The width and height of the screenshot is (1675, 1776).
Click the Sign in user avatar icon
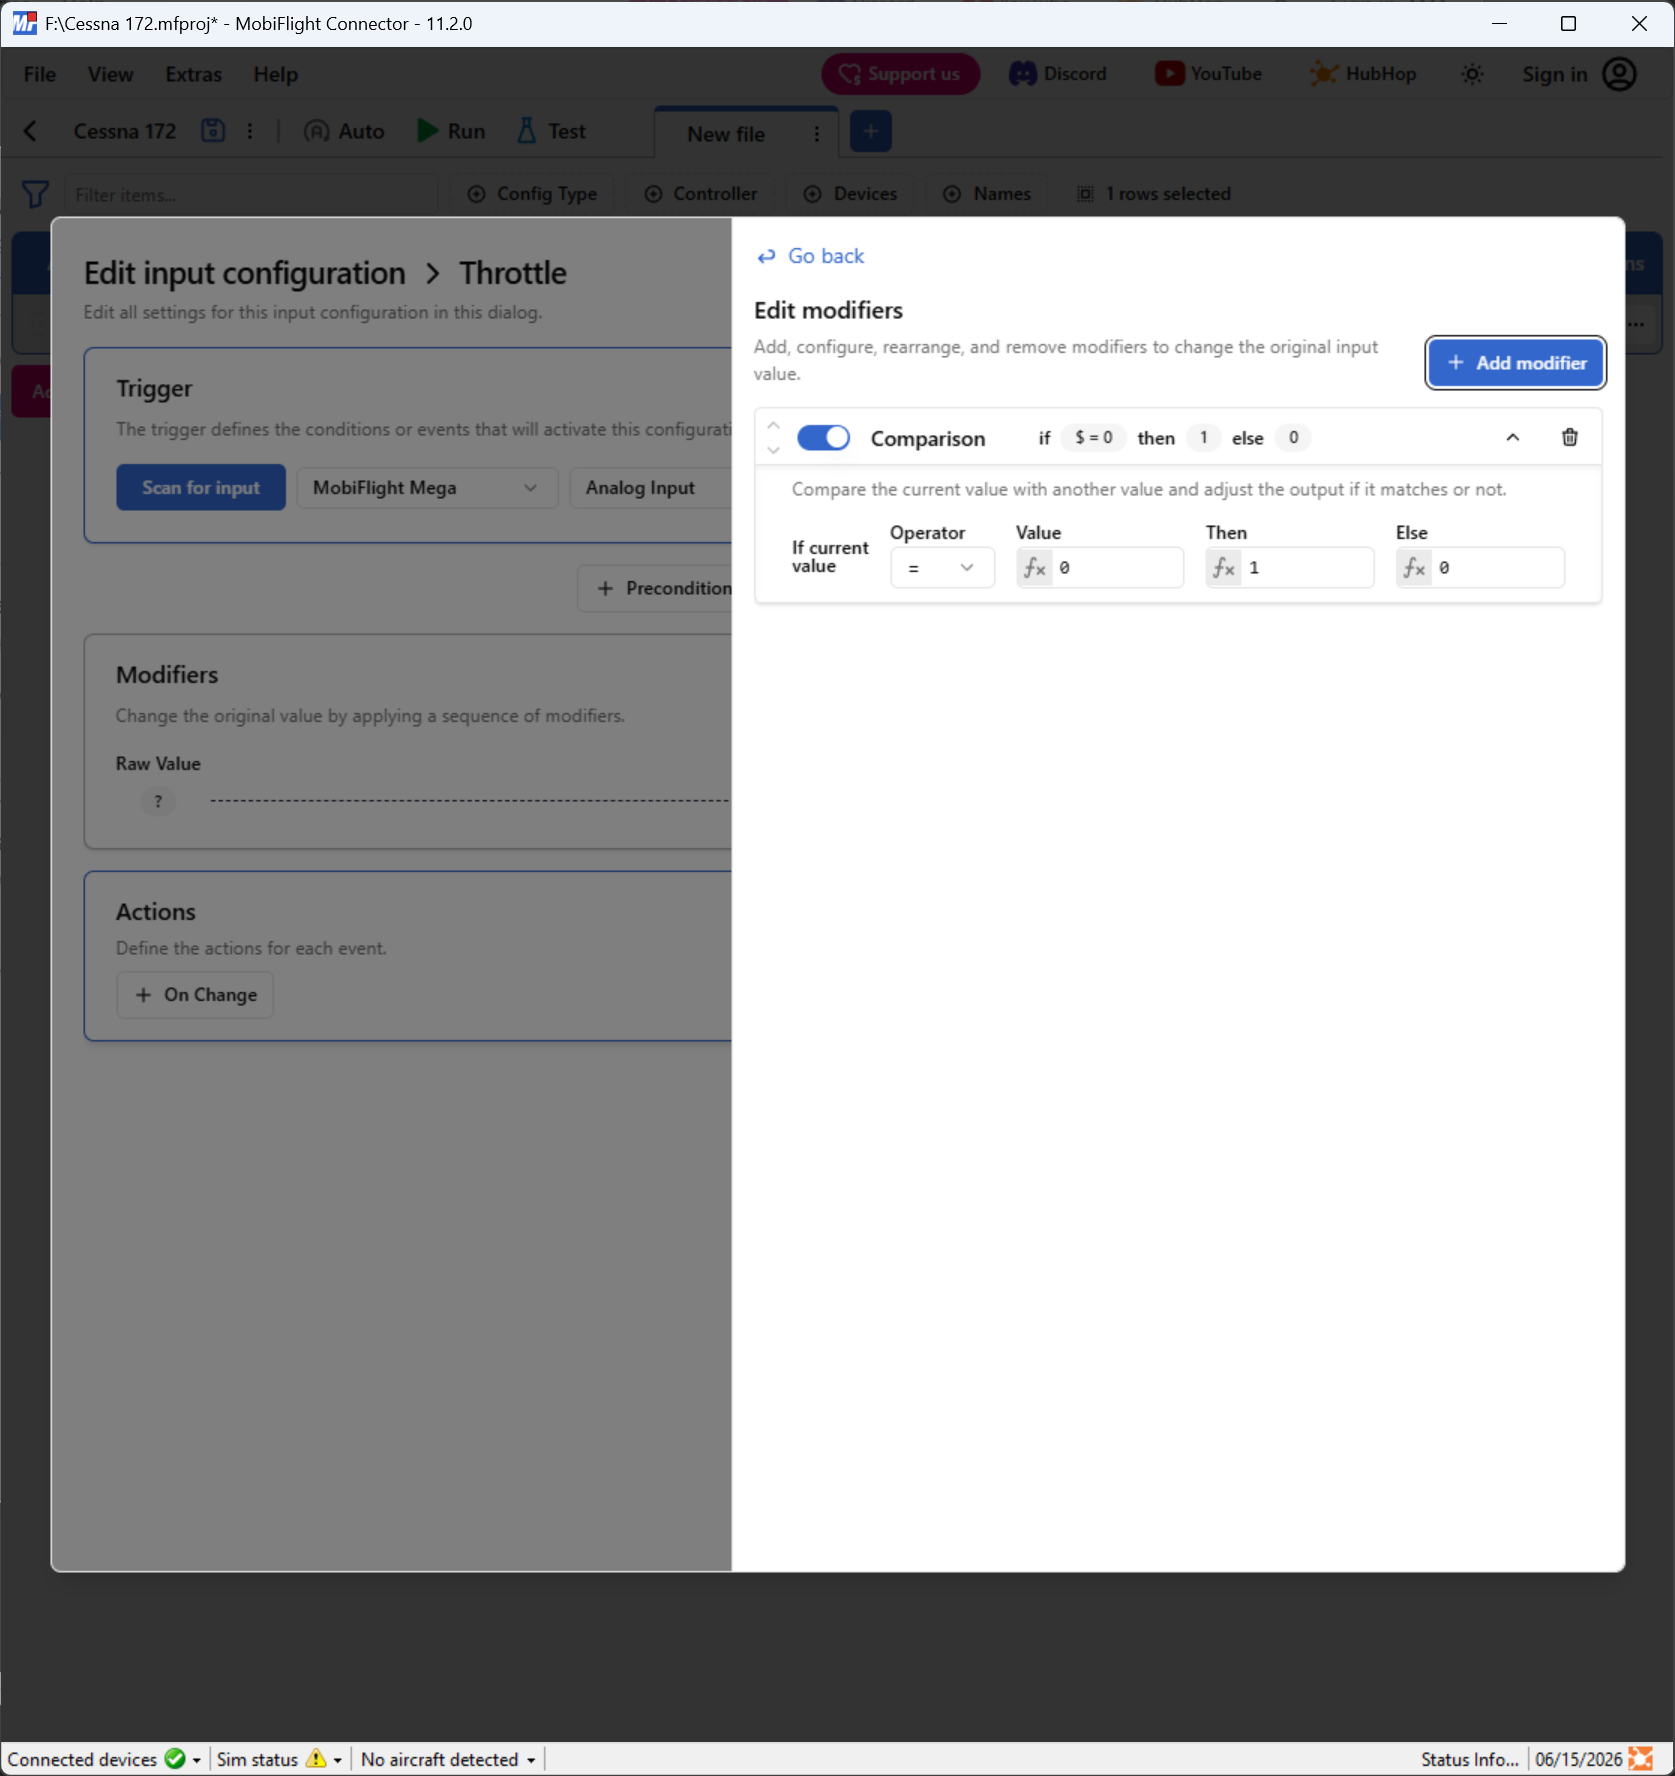pos(1619,74)
